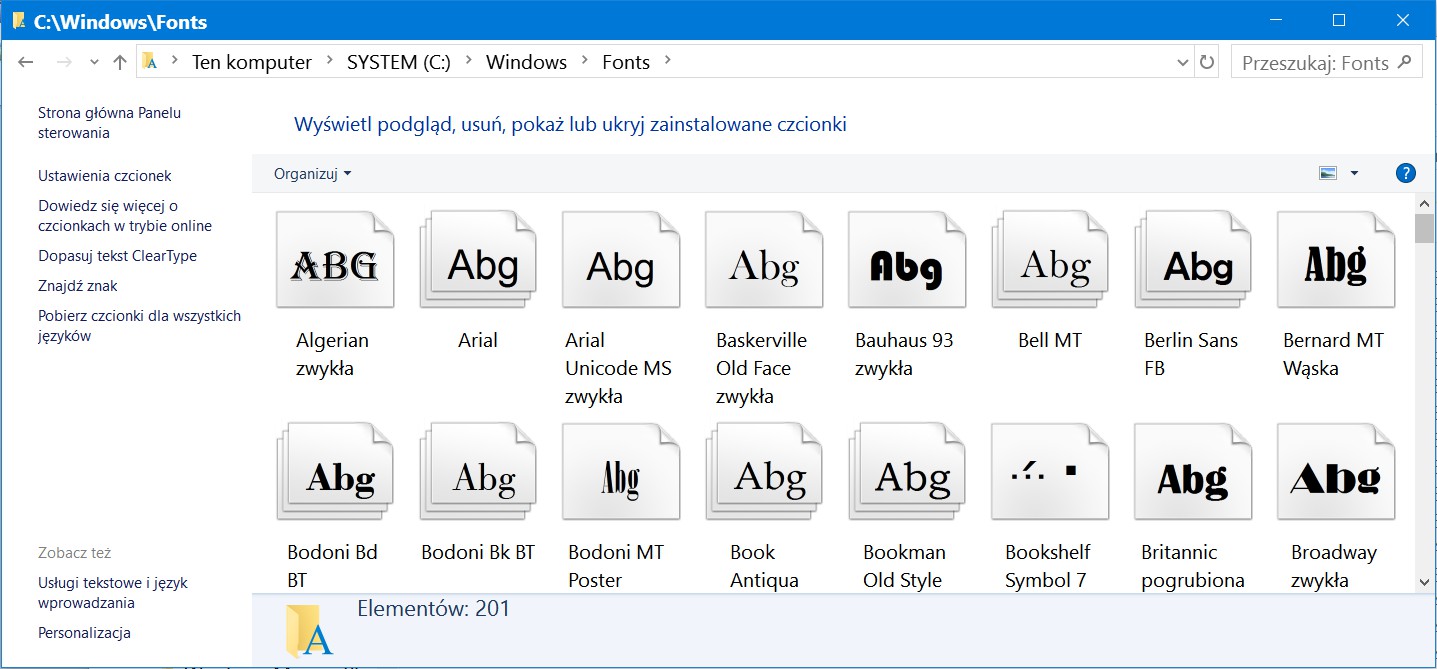Open the Organizuj dropdown menu
Image resolution: width=1437 pixels, height=669 pixels.
click(313, 173)
